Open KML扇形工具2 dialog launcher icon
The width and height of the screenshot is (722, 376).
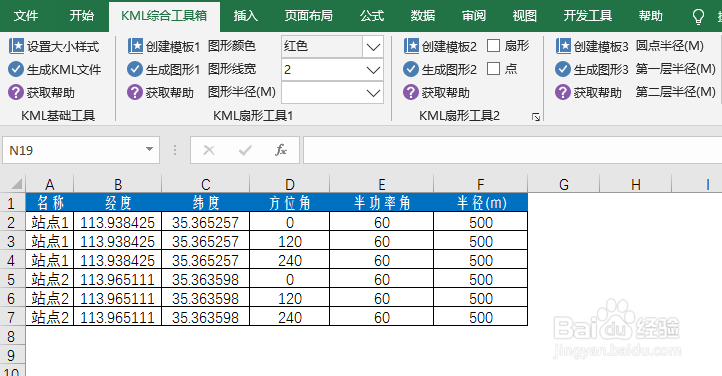[x=536, y=117]
